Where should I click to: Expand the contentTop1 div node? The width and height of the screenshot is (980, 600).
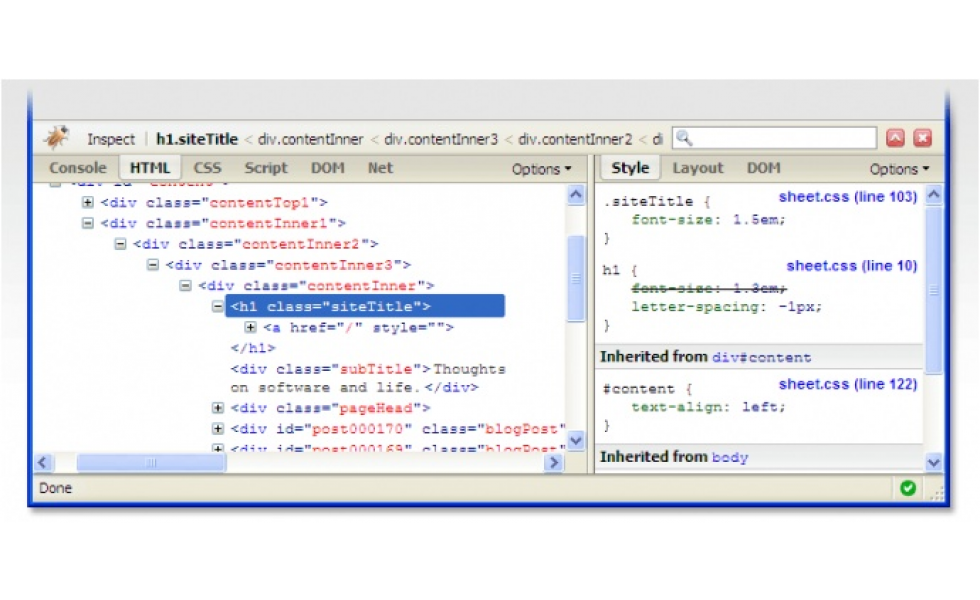(88, 202)
